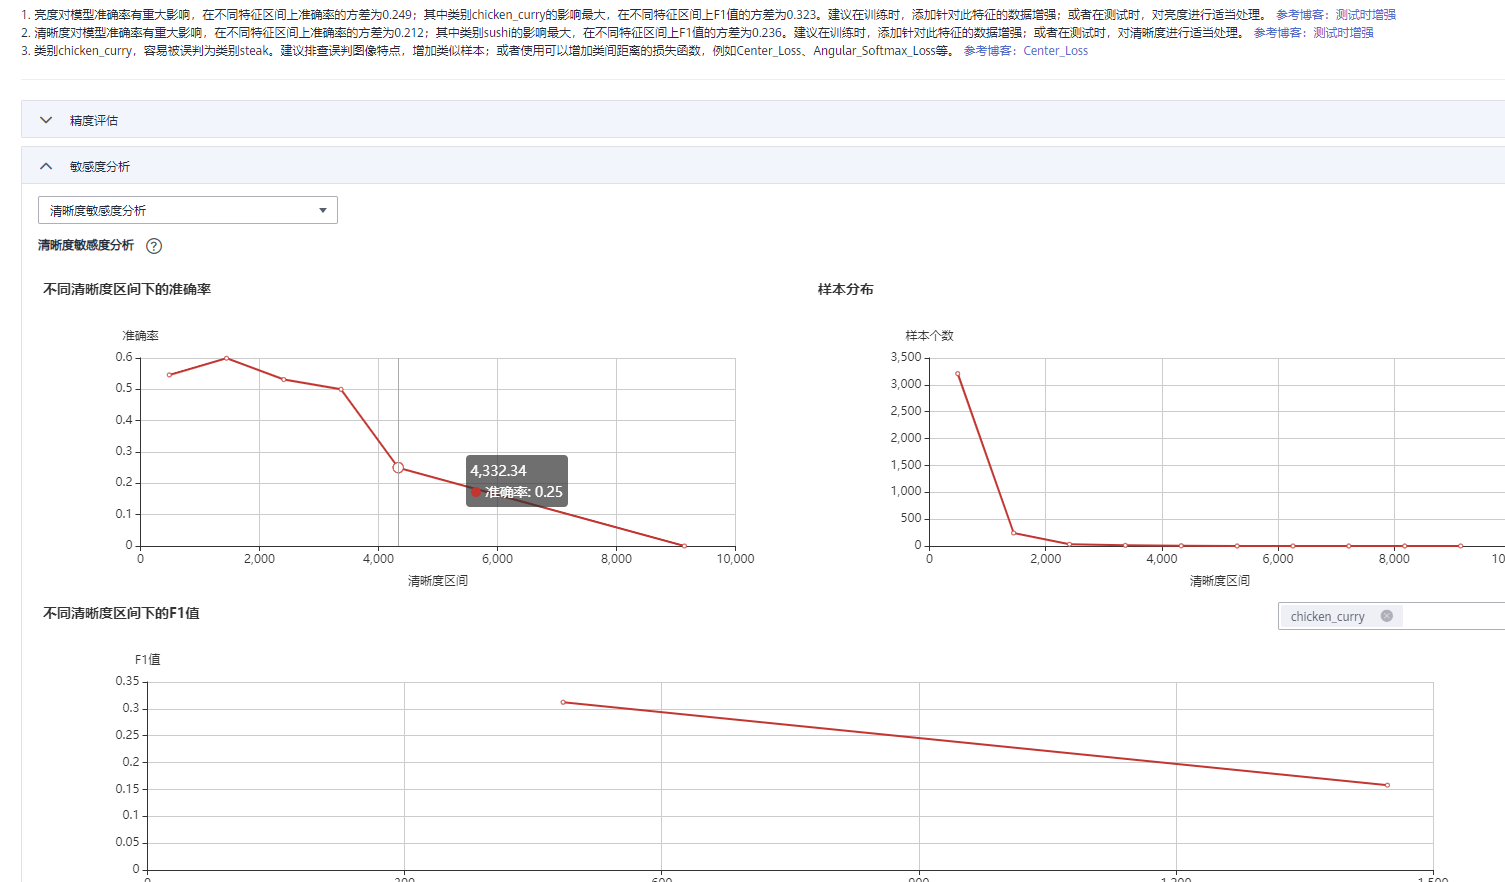Click the last F1 data point near 0.15

[x=1387, y=785]
